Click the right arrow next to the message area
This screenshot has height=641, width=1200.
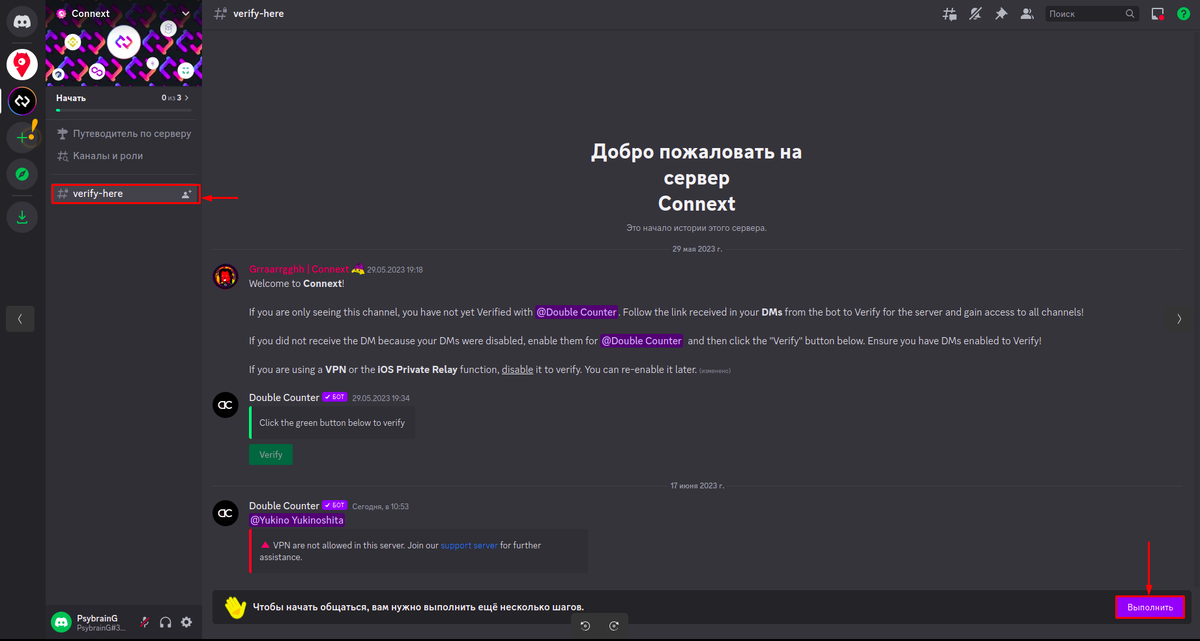pos(1179,319)
